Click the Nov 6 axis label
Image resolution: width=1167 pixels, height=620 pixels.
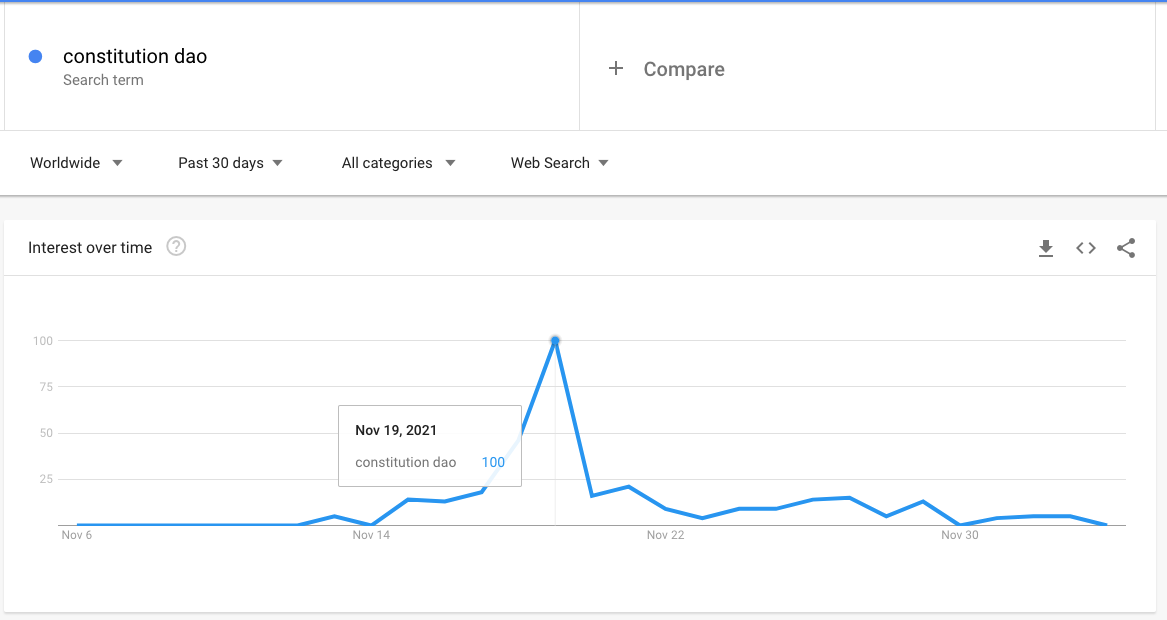click(77, 535)
